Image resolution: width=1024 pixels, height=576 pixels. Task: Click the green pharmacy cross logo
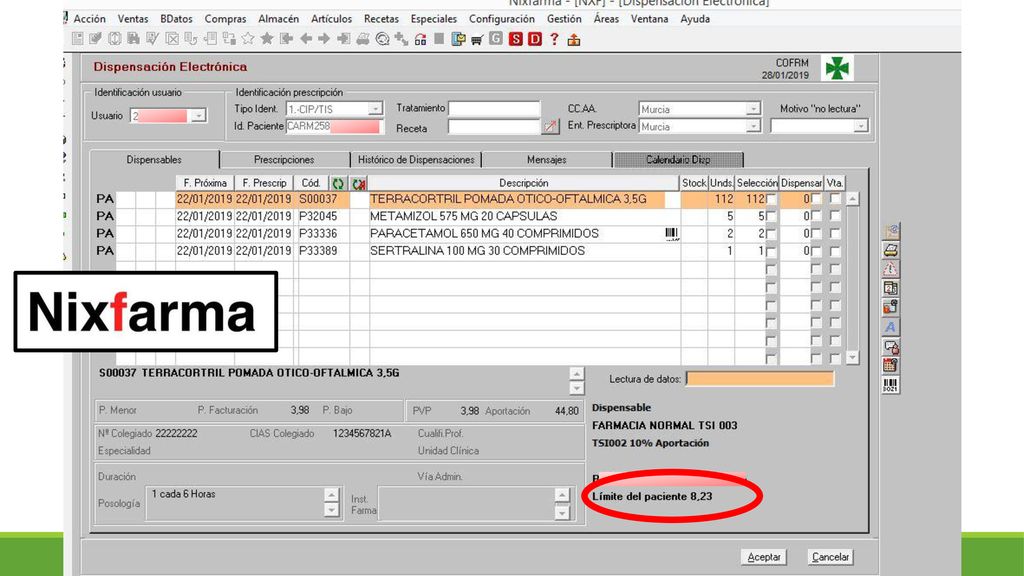click(837, 68)
